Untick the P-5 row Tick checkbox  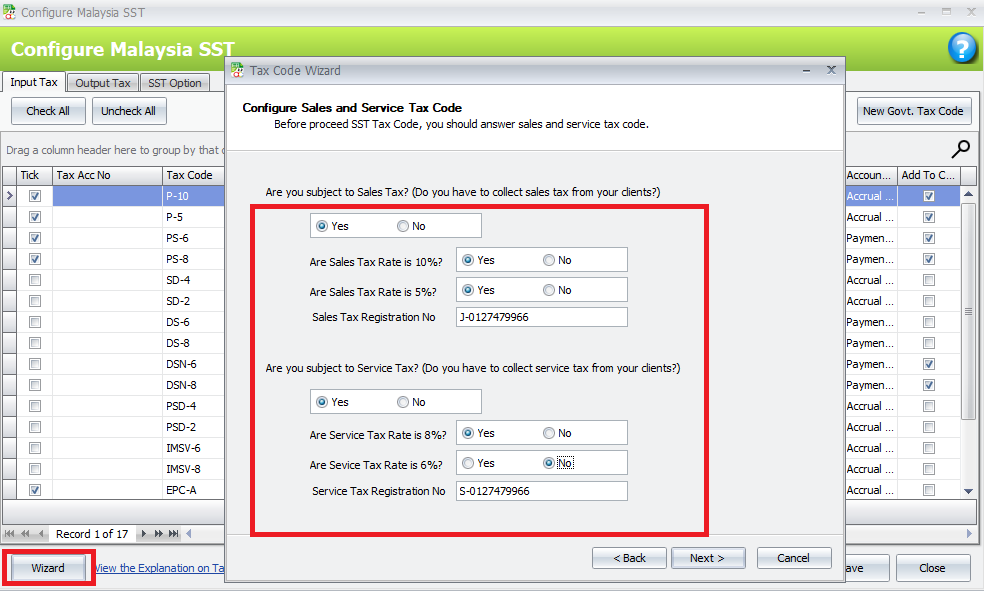35,217
